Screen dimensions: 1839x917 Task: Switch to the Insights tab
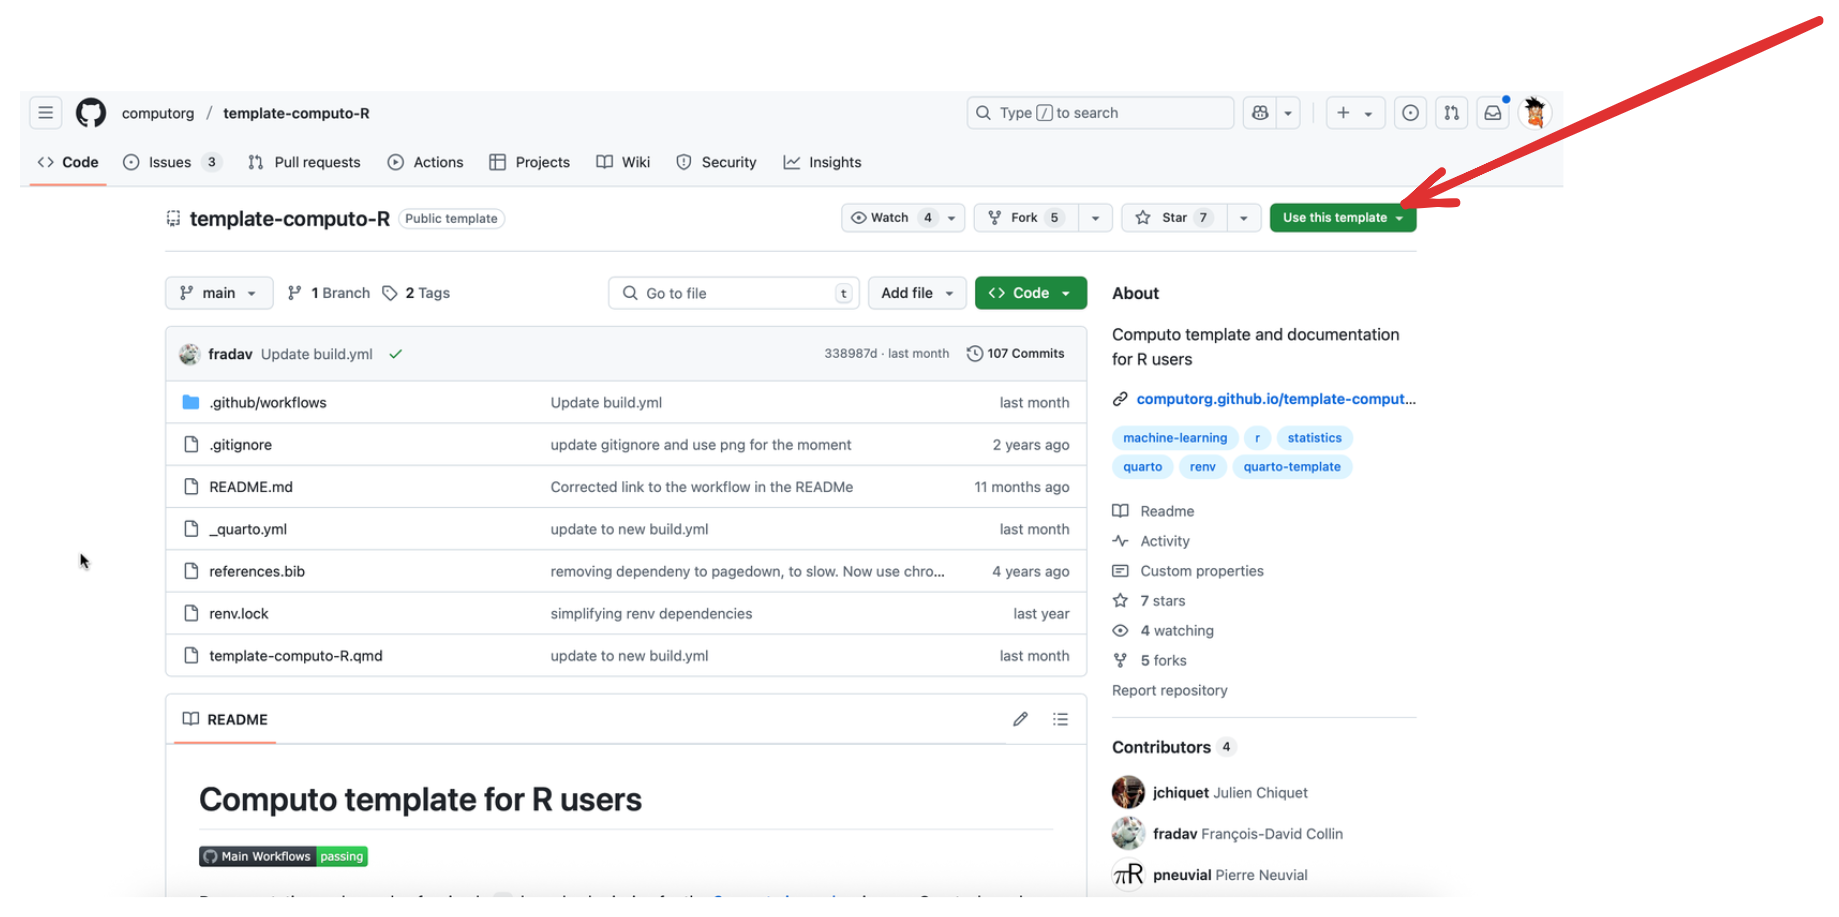(x=822, y=162)
